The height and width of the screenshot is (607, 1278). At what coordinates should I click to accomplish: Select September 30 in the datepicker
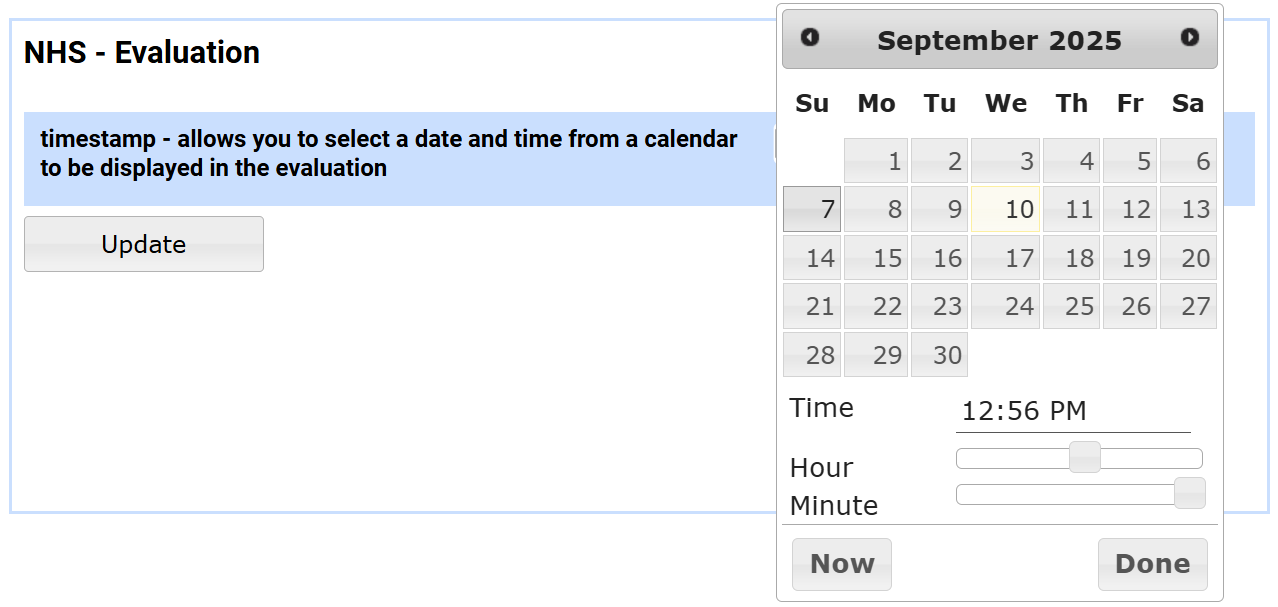coord(939,355)
